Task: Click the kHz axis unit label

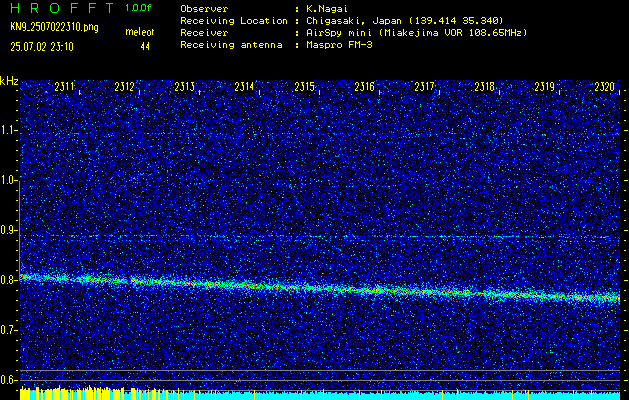Action: click(x=9, y=81)
